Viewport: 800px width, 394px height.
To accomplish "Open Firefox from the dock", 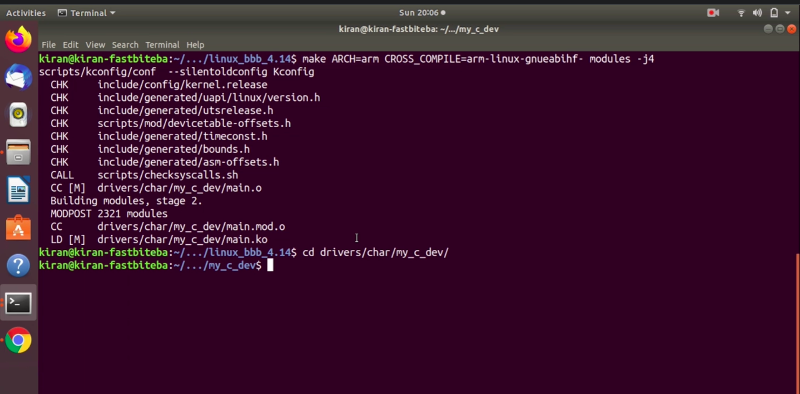I will point(18,40).
